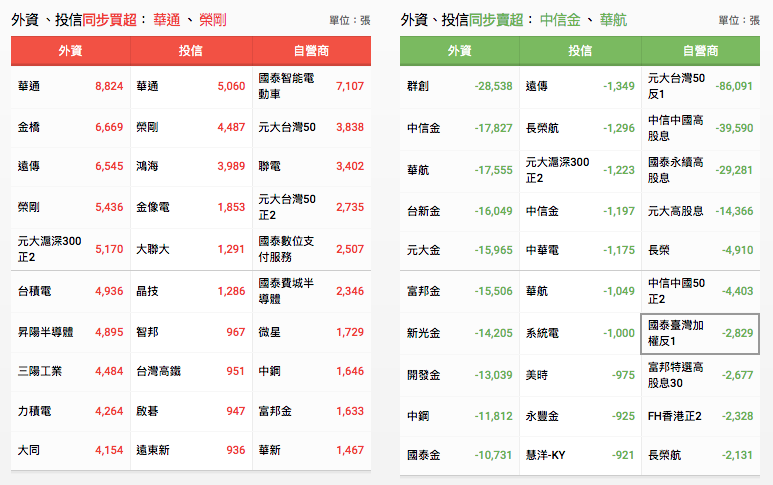Click the red 外資 column header
The image size is (773, 485).
70,51
